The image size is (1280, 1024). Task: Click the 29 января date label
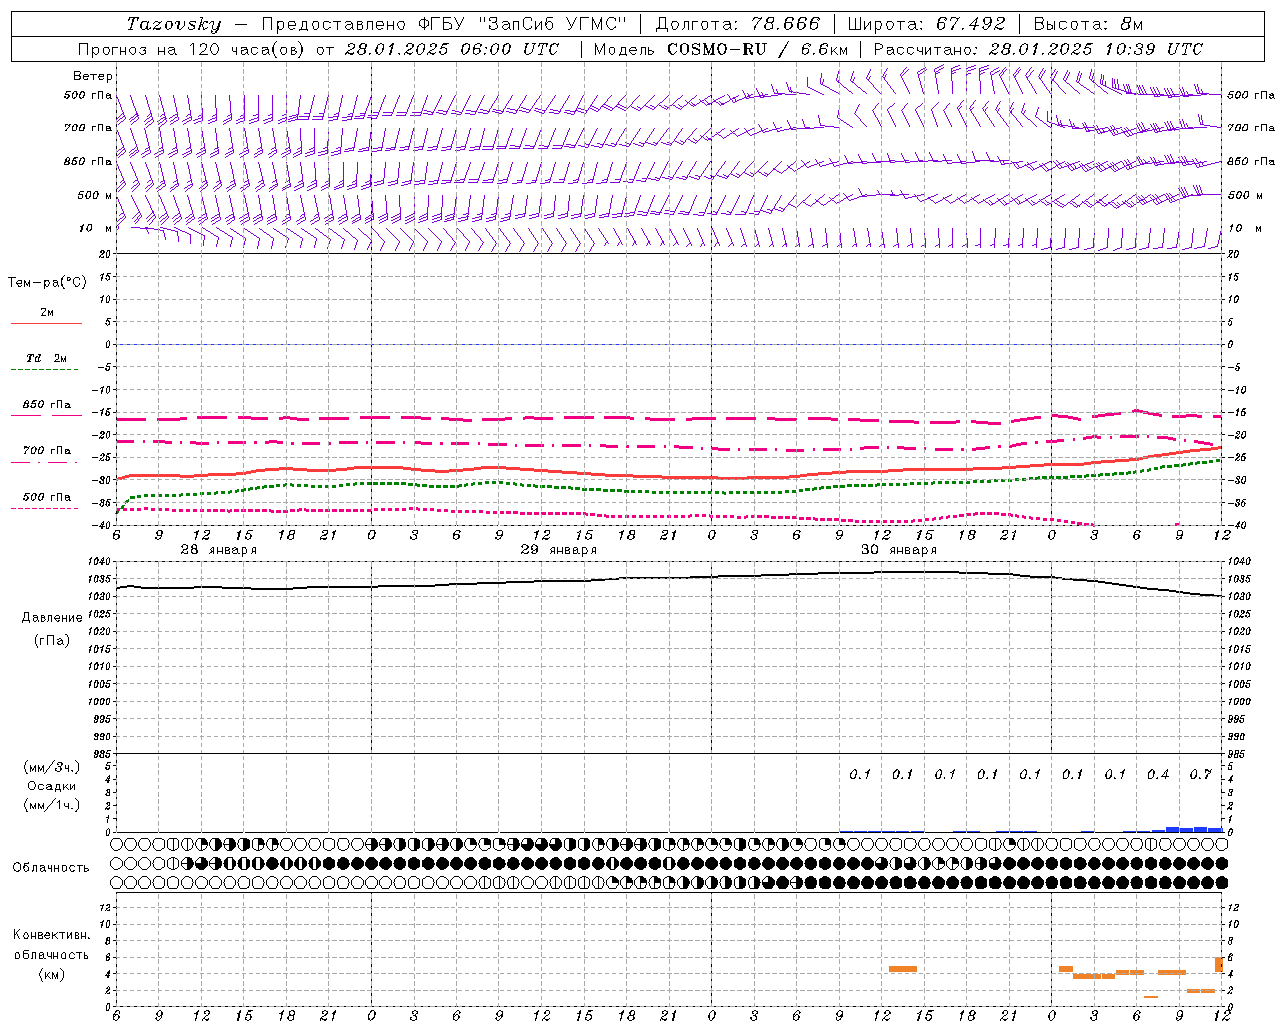pyautogui.click(x=558, y=550)
